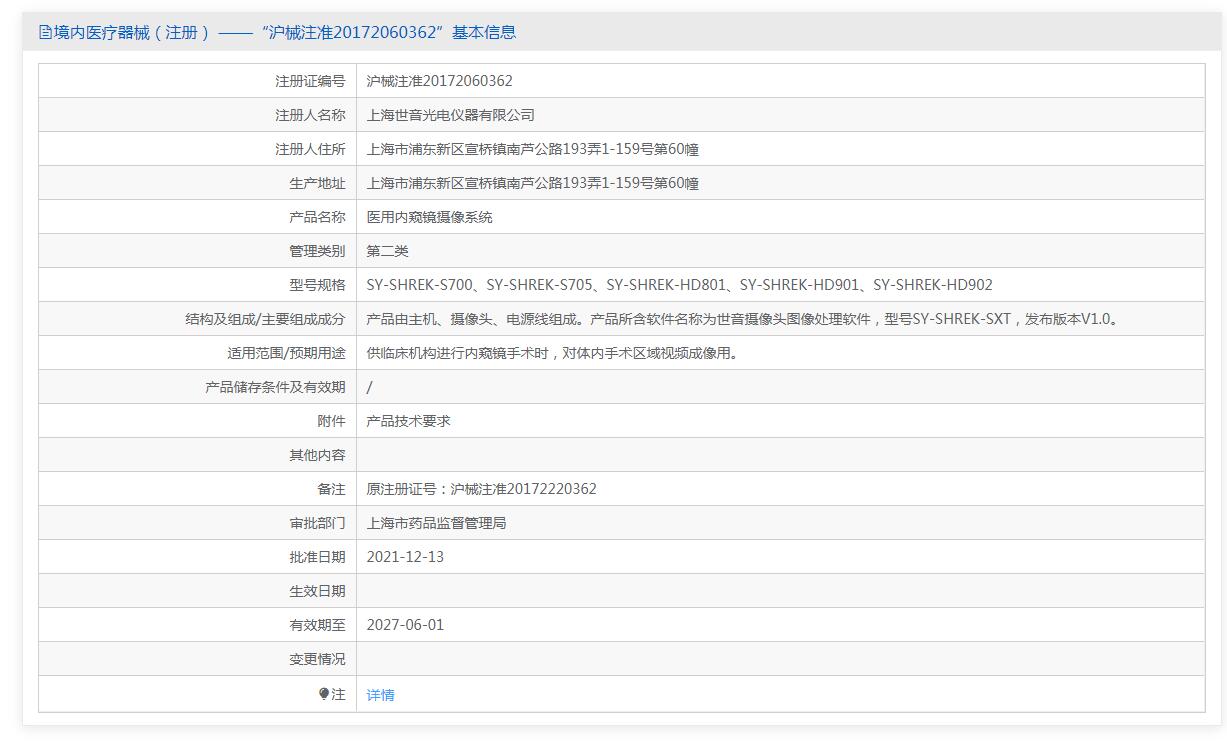Click the page title 境内医疗器械（注册）基本信息

pyautogui.click(x=285, y=32)
